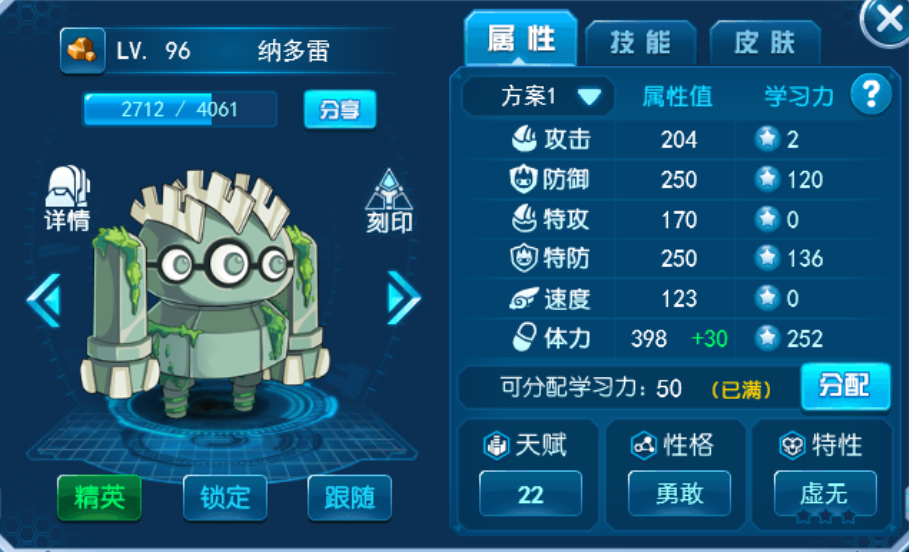The width and height of the screenshot is (909, 552).
Task: Click the 2712 / 4061 experience bar
Action: (180, 109)
